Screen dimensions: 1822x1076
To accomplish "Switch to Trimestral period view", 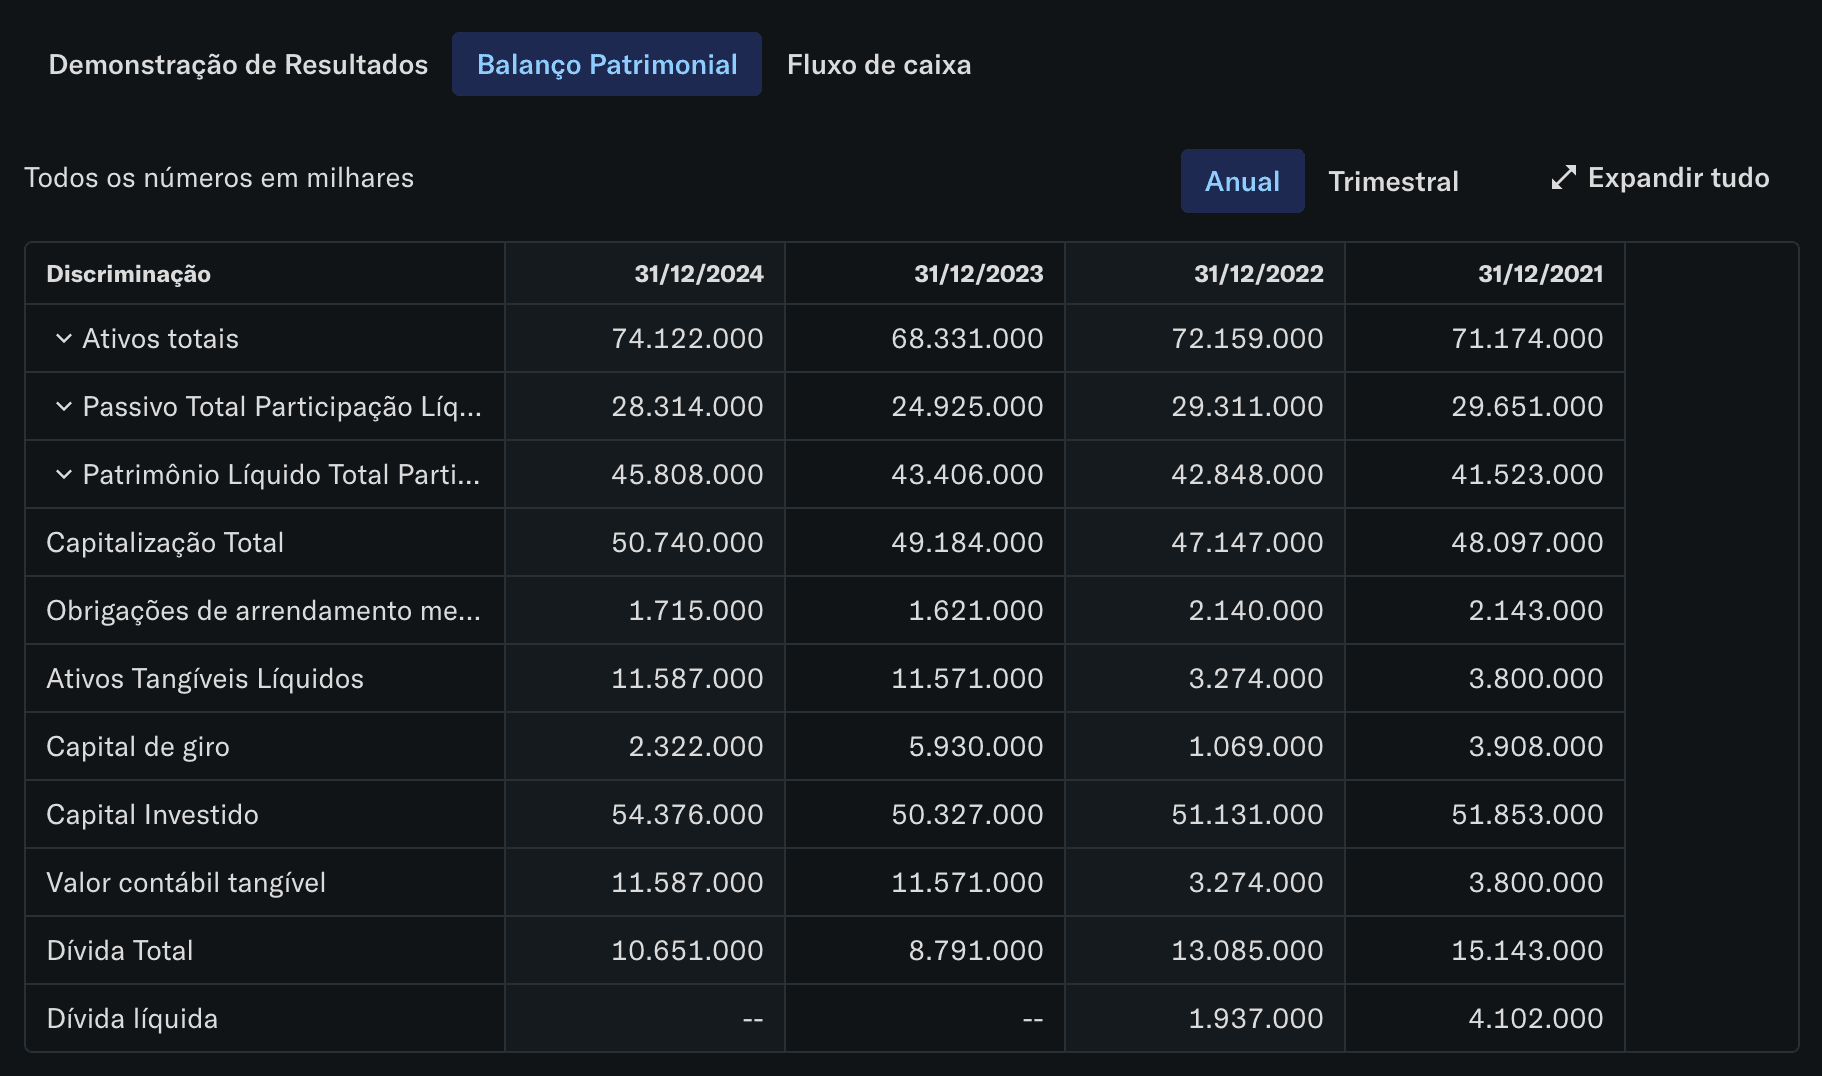I will (1393, 181).
